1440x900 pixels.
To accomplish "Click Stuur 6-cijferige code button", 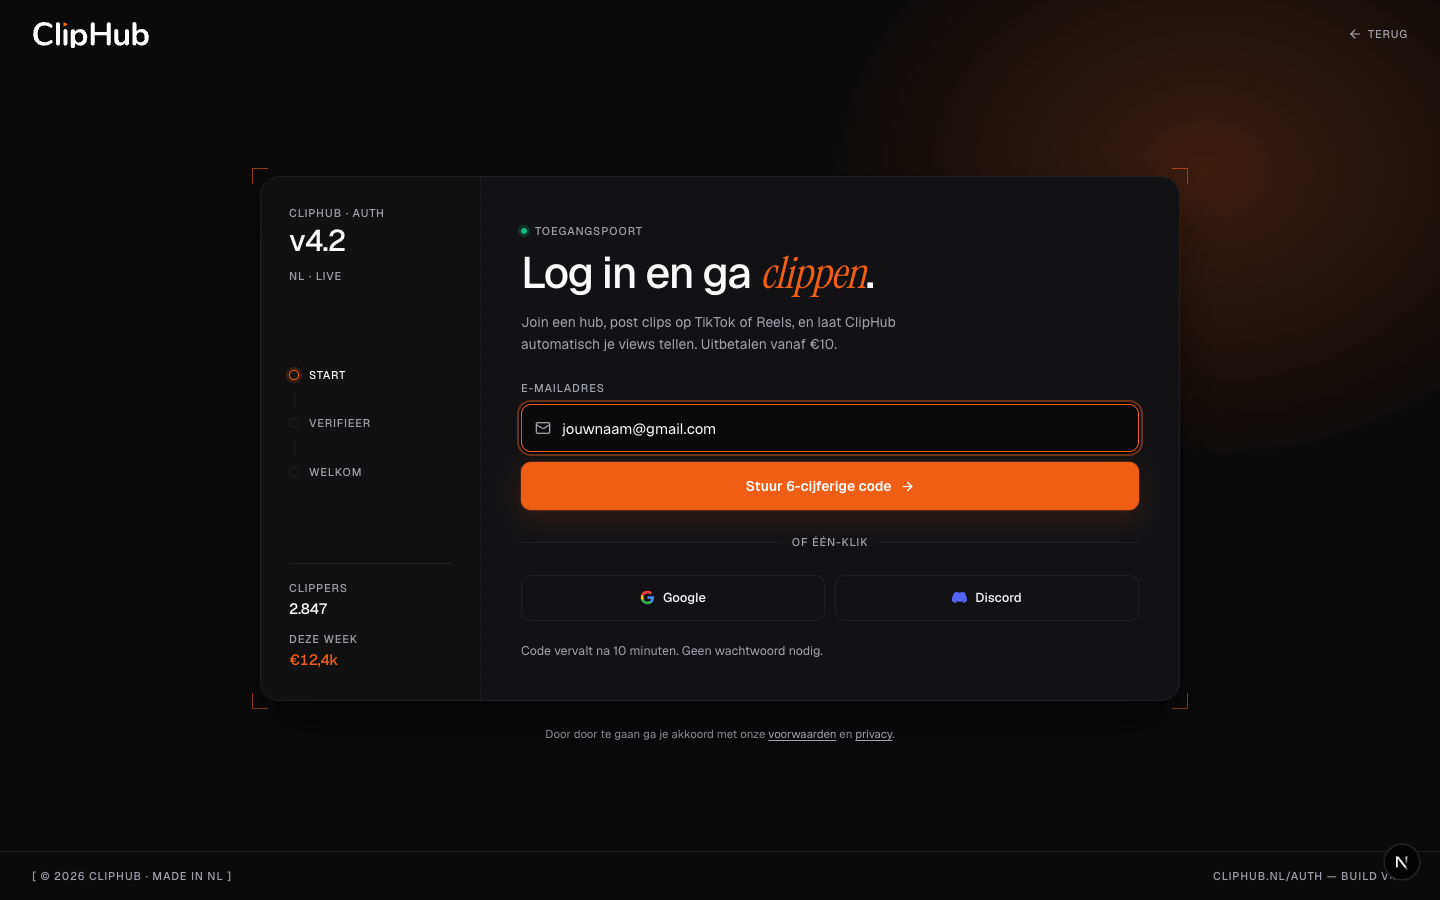I will [x=830, y=486].
